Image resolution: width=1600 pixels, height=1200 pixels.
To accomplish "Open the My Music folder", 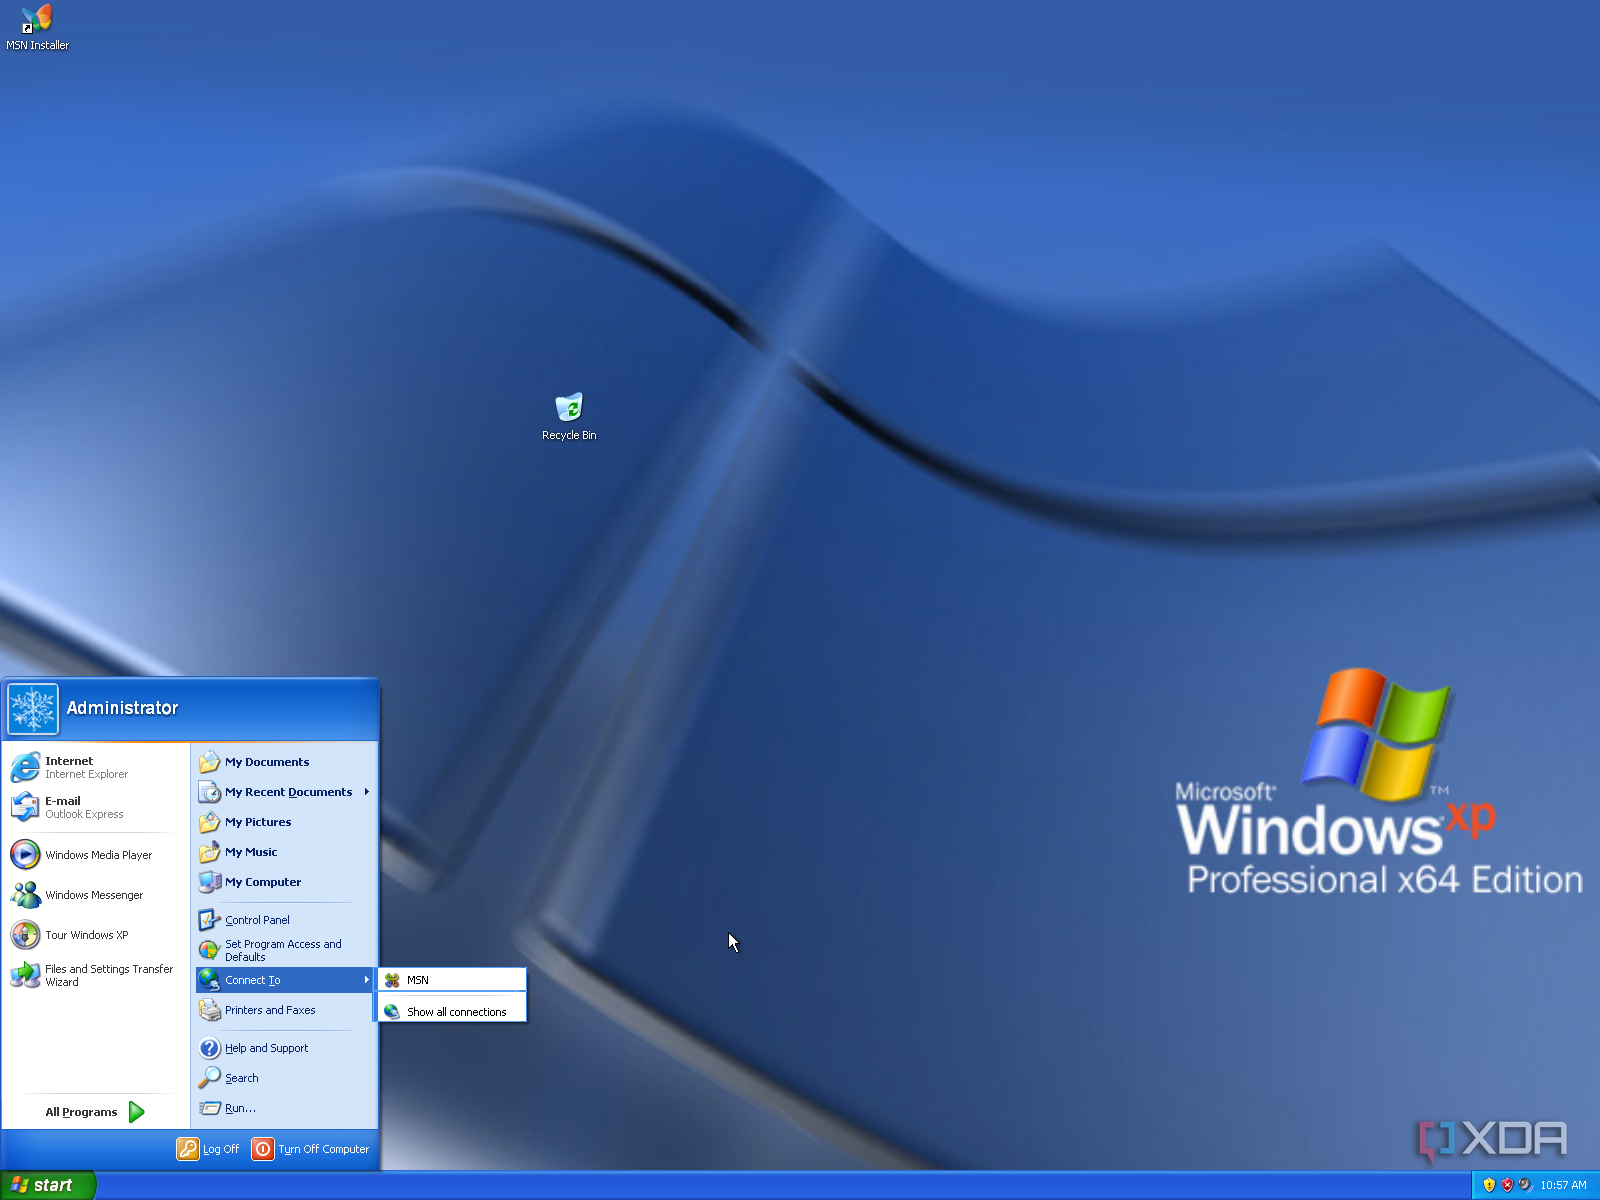I will pos(285,852).
